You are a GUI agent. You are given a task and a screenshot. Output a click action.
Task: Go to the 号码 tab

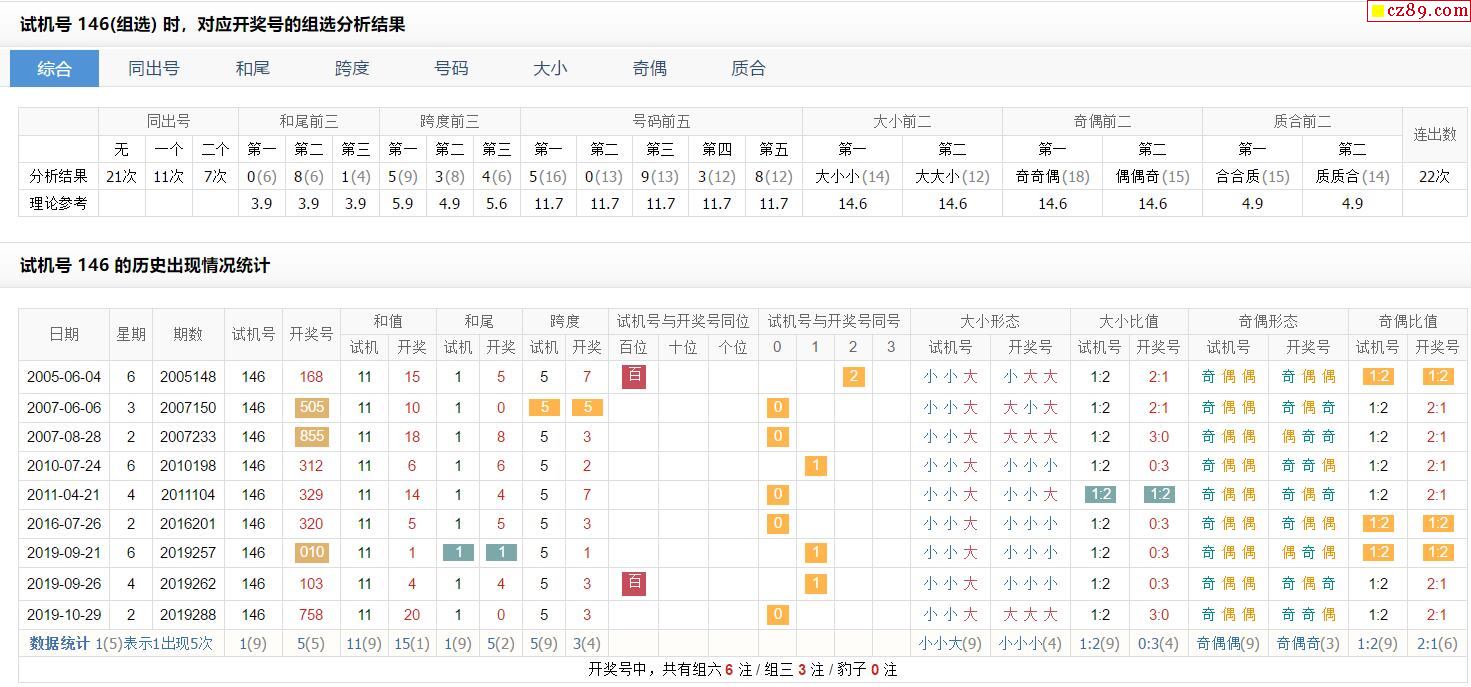(451, 69)
